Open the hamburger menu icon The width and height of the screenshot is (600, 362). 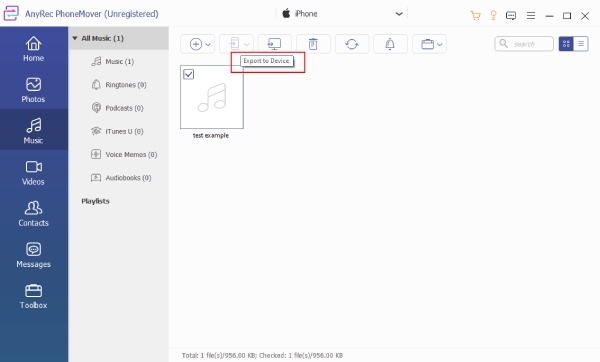pyautogui.click(x=531, y=16)
